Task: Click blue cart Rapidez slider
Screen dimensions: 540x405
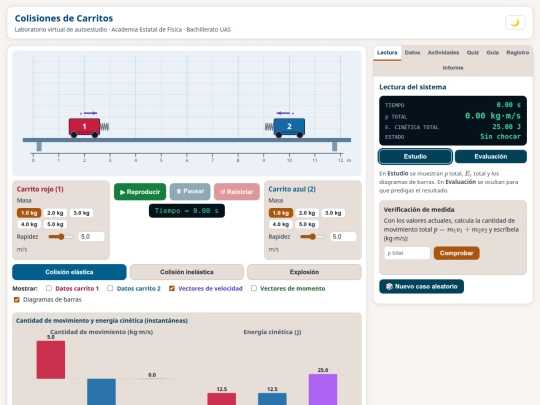Action: pyautogui.click(x=313, y=237)
